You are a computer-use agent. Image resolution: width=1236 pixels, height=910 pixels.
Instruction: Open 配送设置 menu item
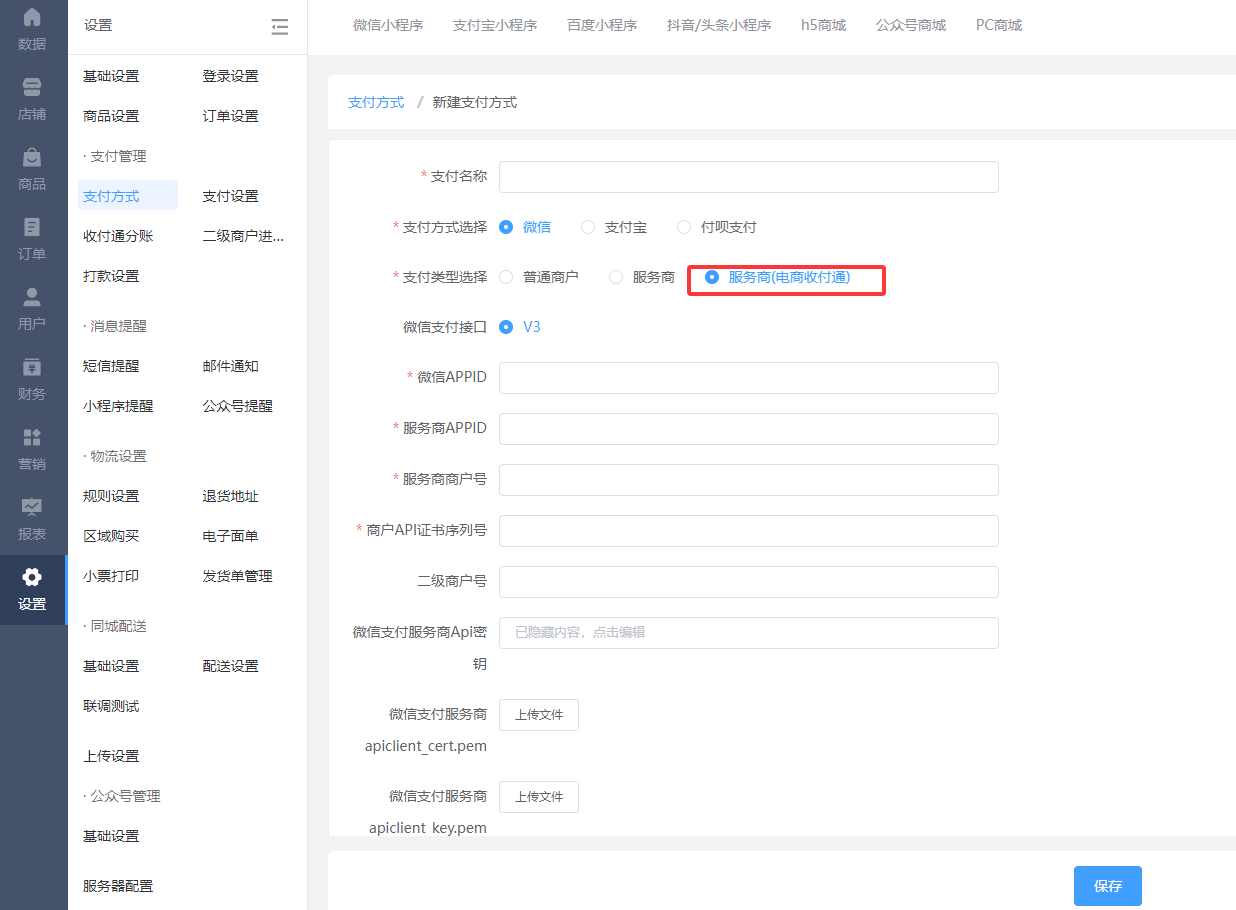click(x=231, y=666)
